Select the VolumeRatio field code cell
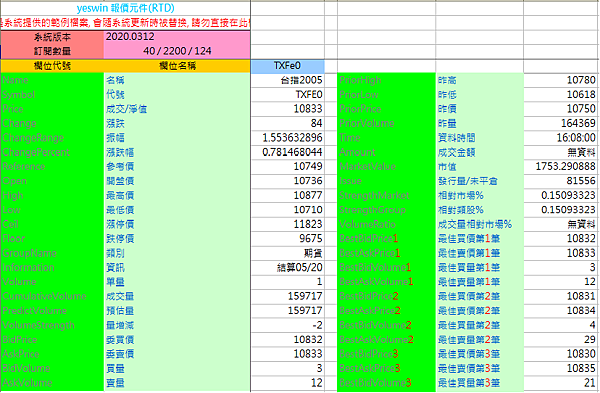600x393 pixels. [x=386, y=224]
